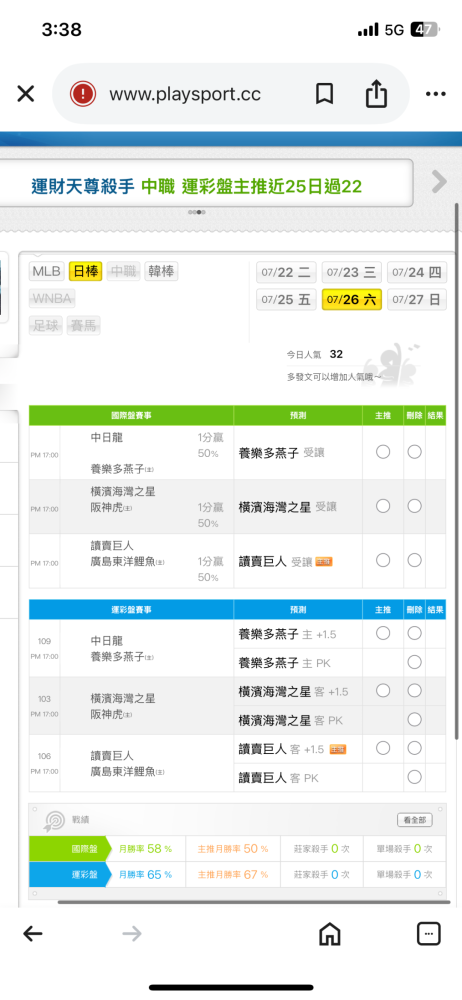462x1000 pixels.
Task: Tap the red site security warning icon
Action: (x=83, y=94)
